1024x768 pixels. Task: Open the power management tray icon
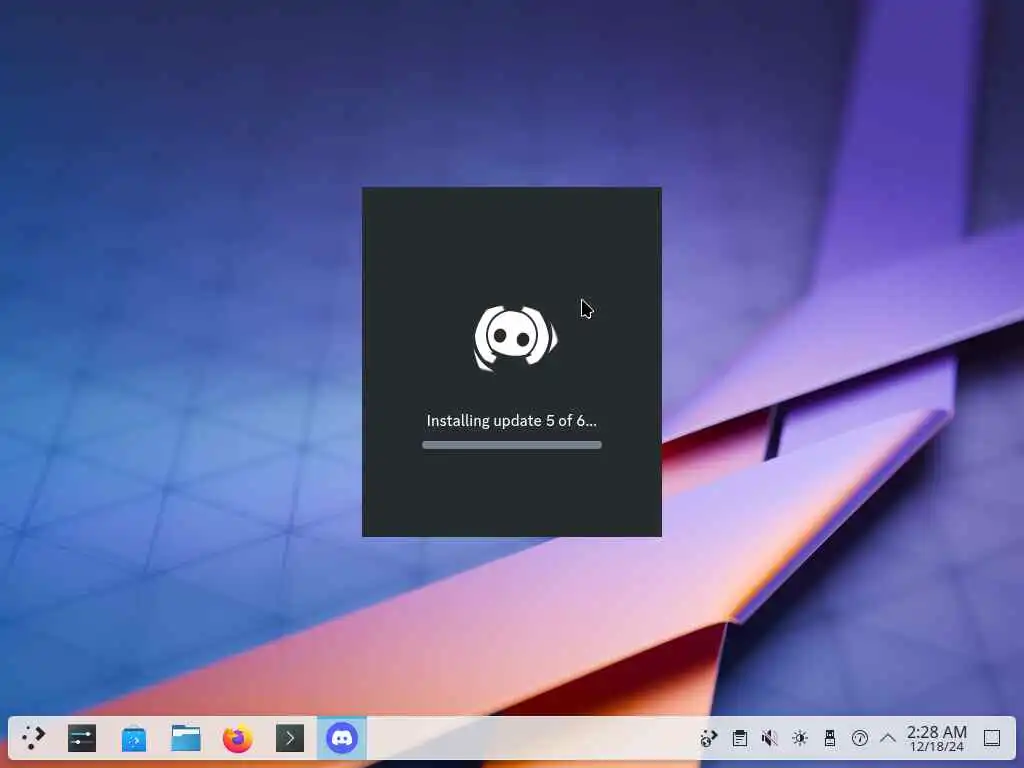[860, 739]
